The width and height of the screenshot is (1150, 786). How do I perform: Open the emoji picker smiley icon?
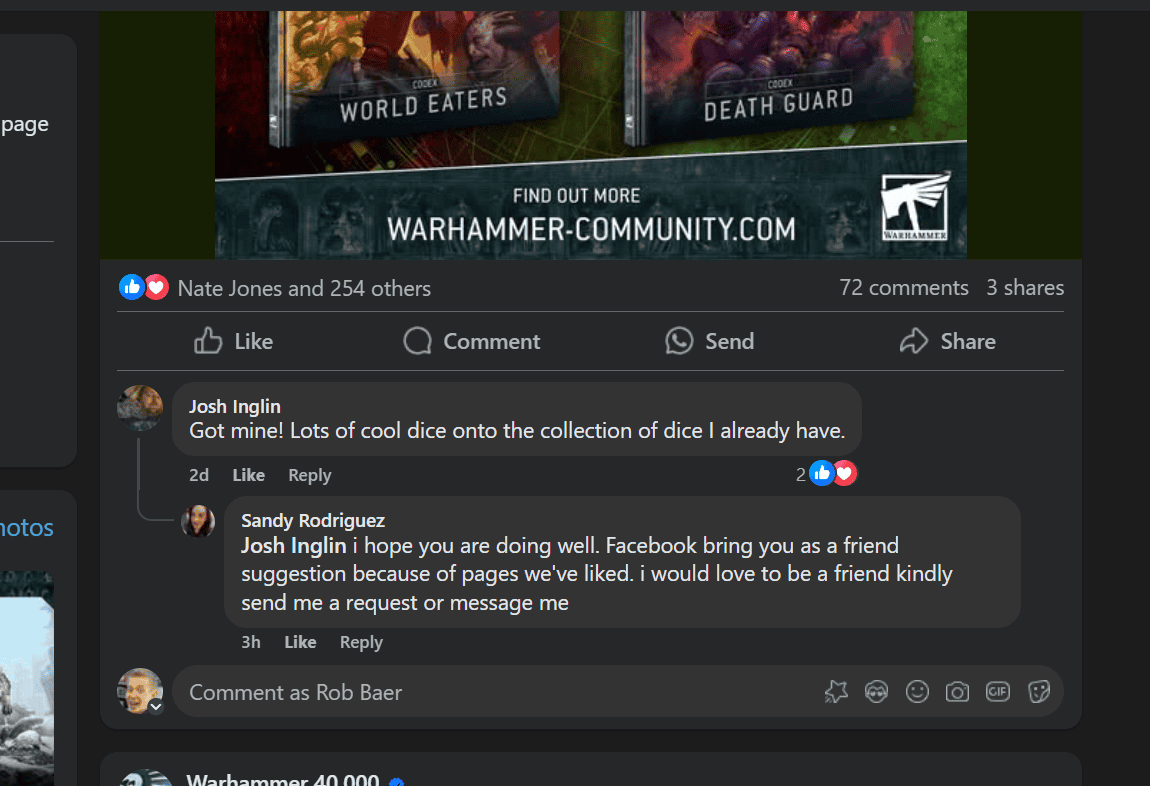click(x=917, y=691)
